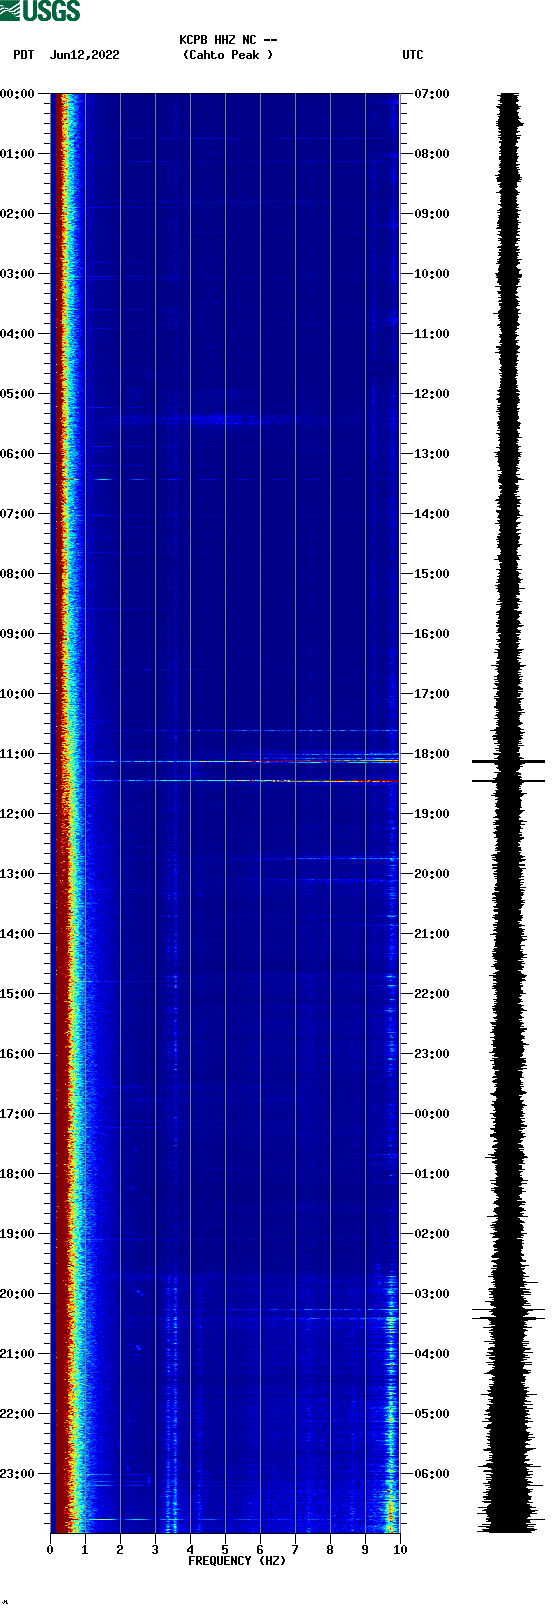This screenshot has width=552, height=1613.
Task: Click the 16:00 UTC time label
Action: pos(432,634)
